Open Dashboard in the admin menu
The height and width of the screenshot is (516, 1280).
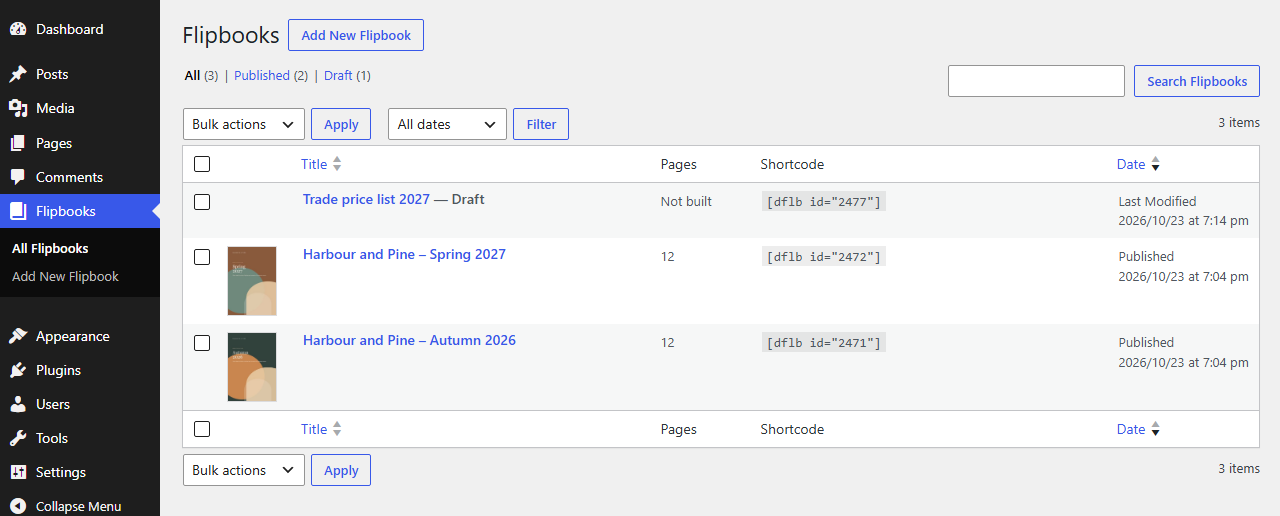(80, 29)
